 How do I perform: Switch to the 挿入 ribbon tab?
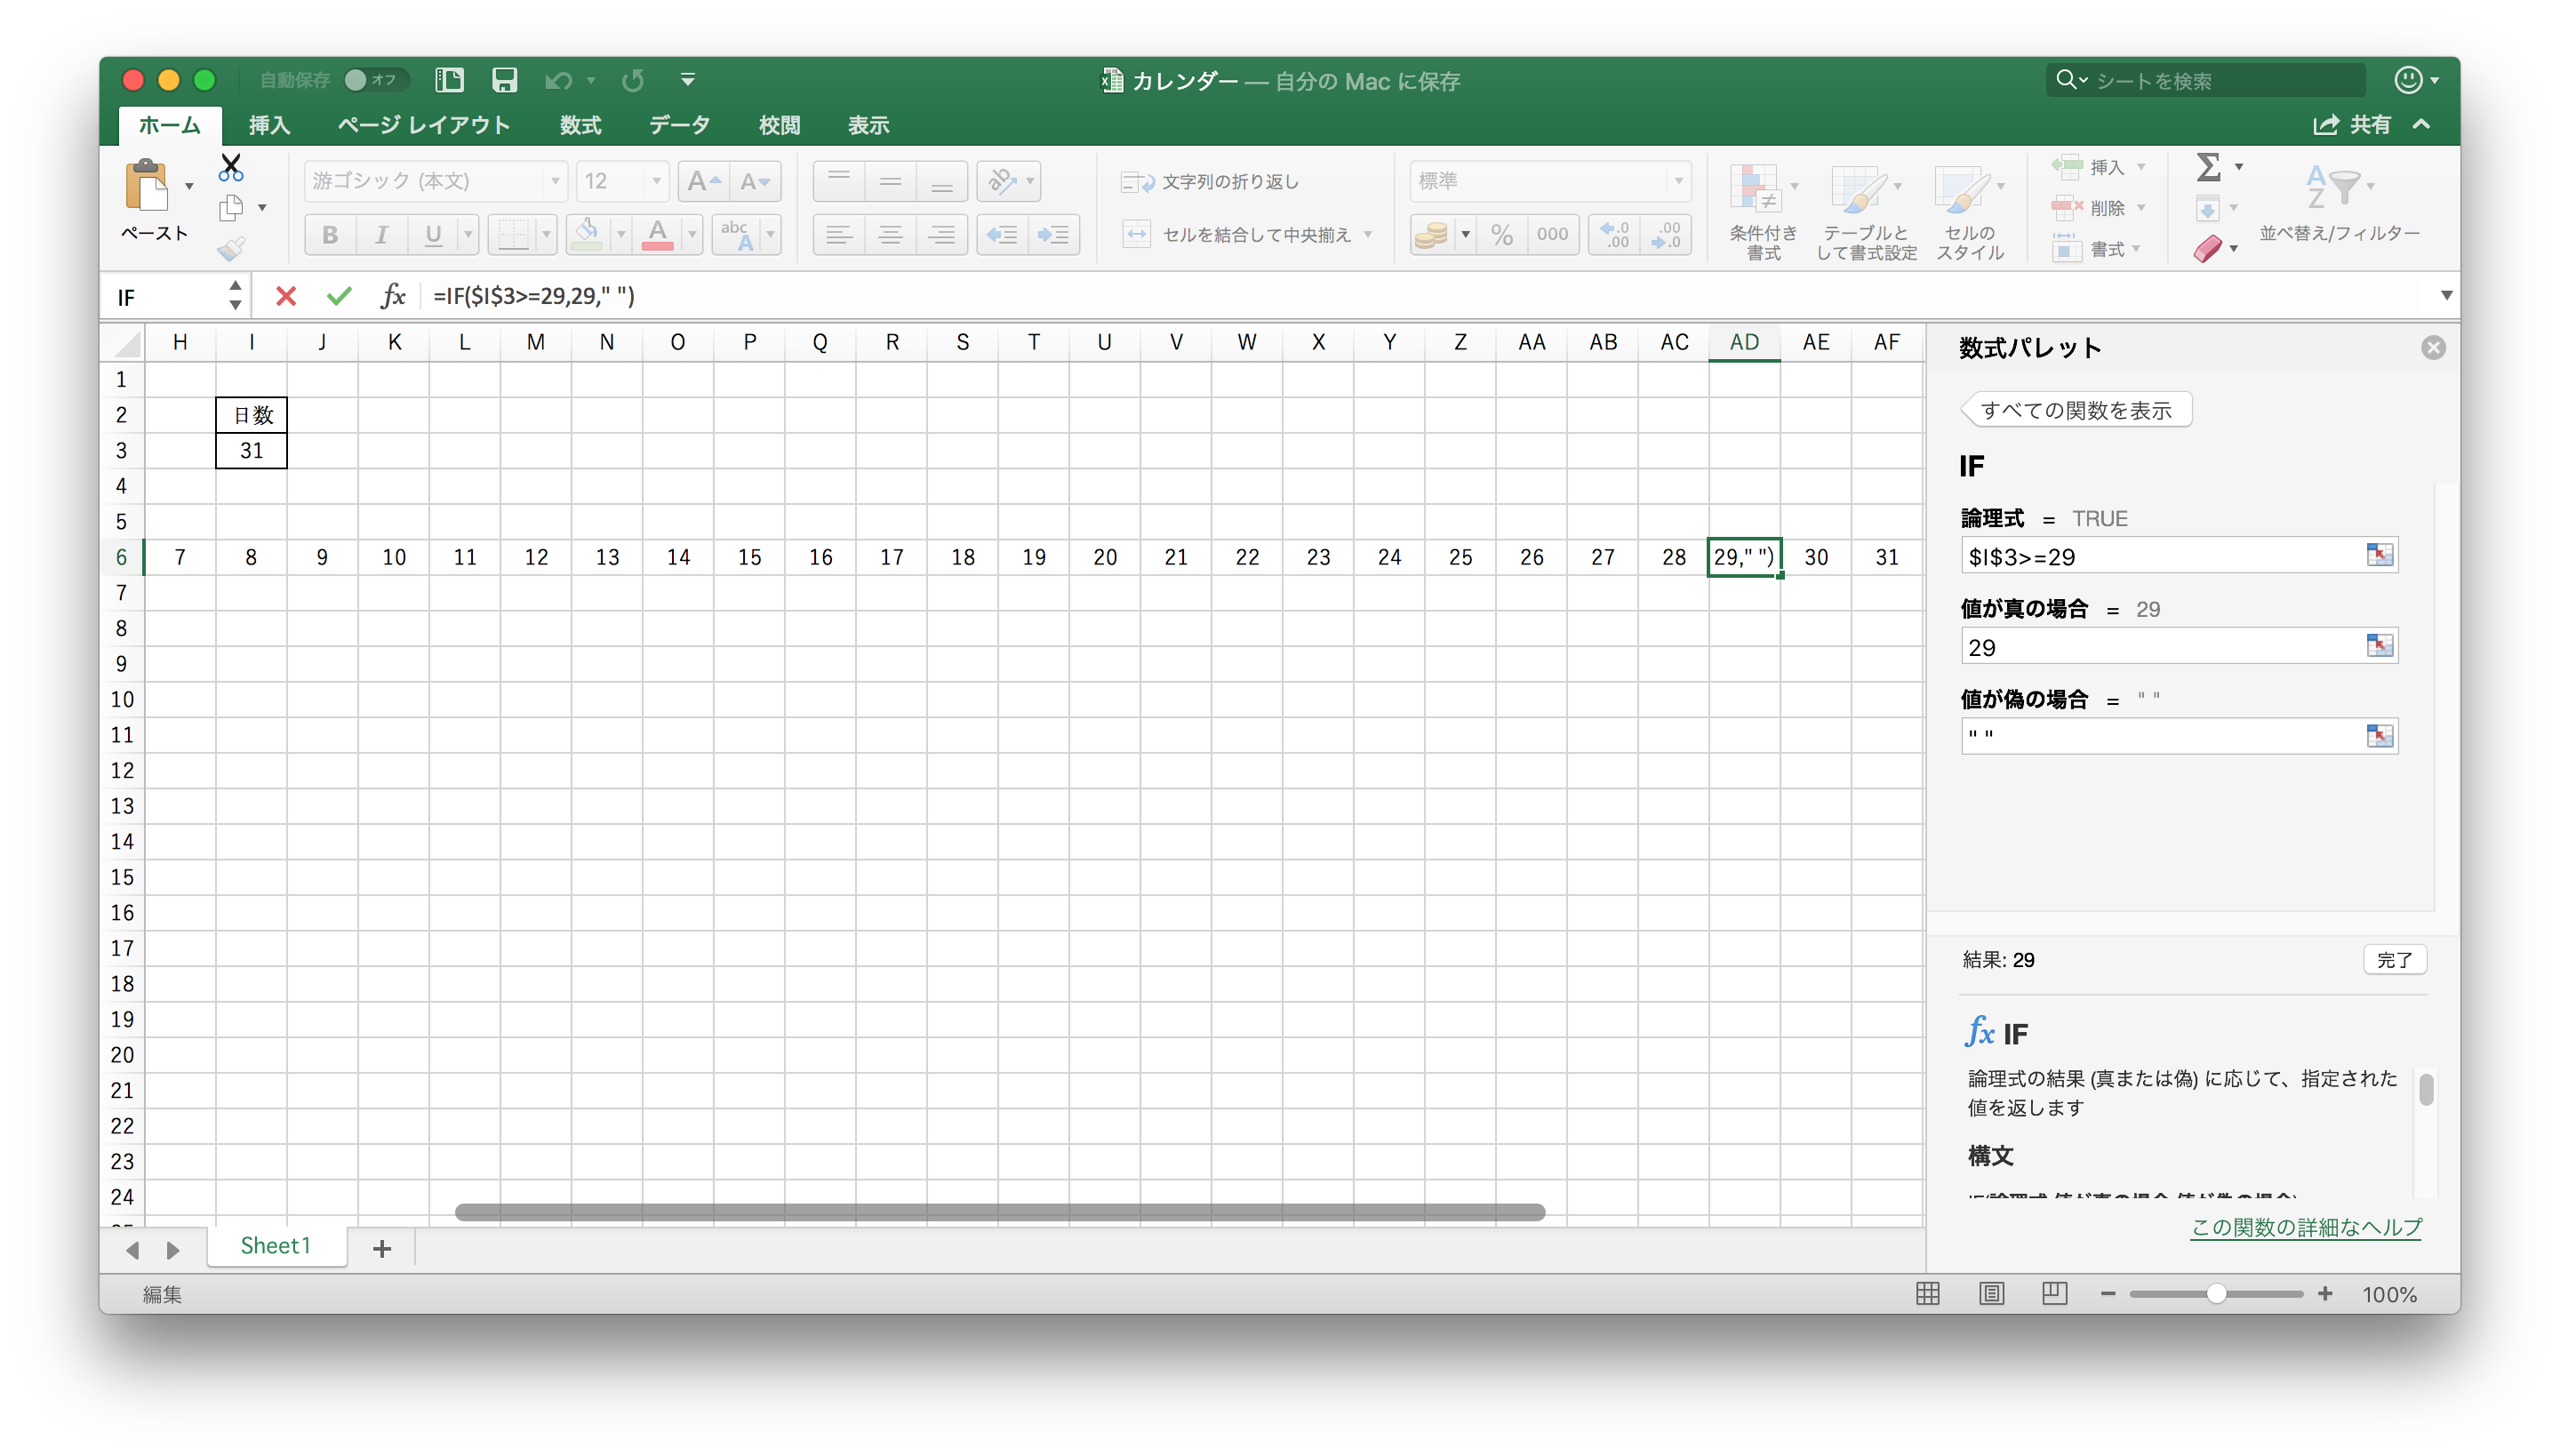point(269,125)
